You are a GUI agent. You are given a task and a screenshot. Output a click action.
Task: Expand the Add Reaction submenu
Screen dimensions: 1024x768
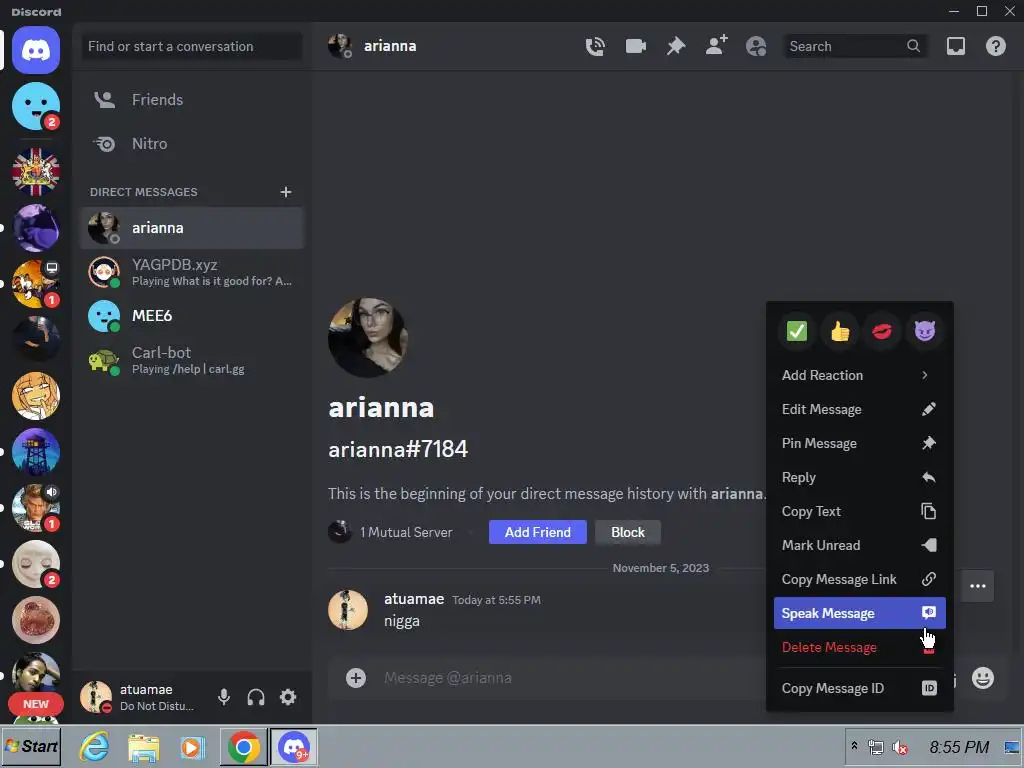pos(859,376)
